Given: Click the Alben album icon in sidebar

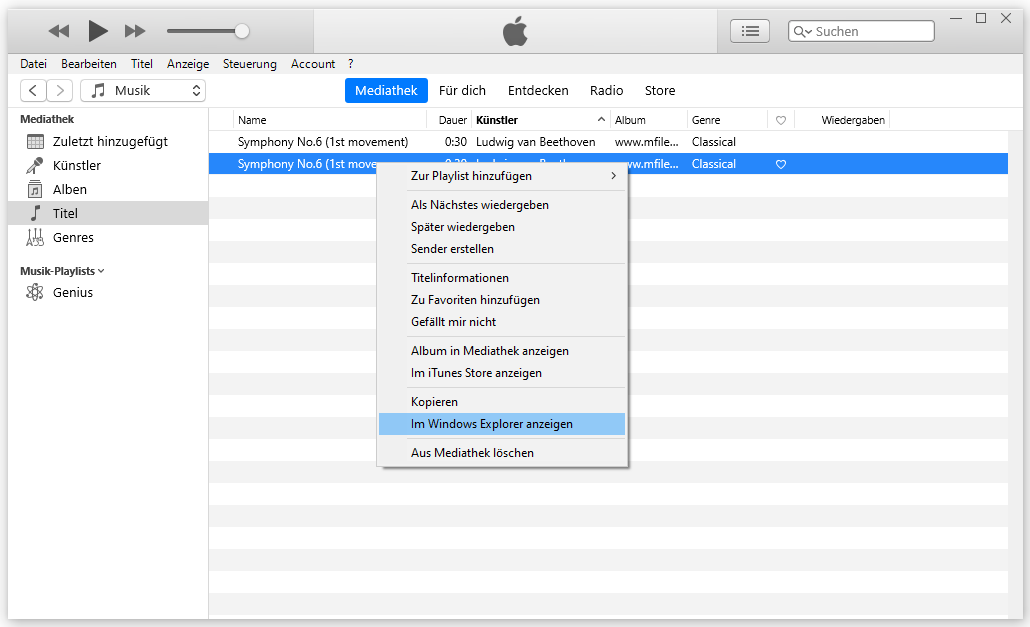Looking at the screenshot, I should 35,190.
